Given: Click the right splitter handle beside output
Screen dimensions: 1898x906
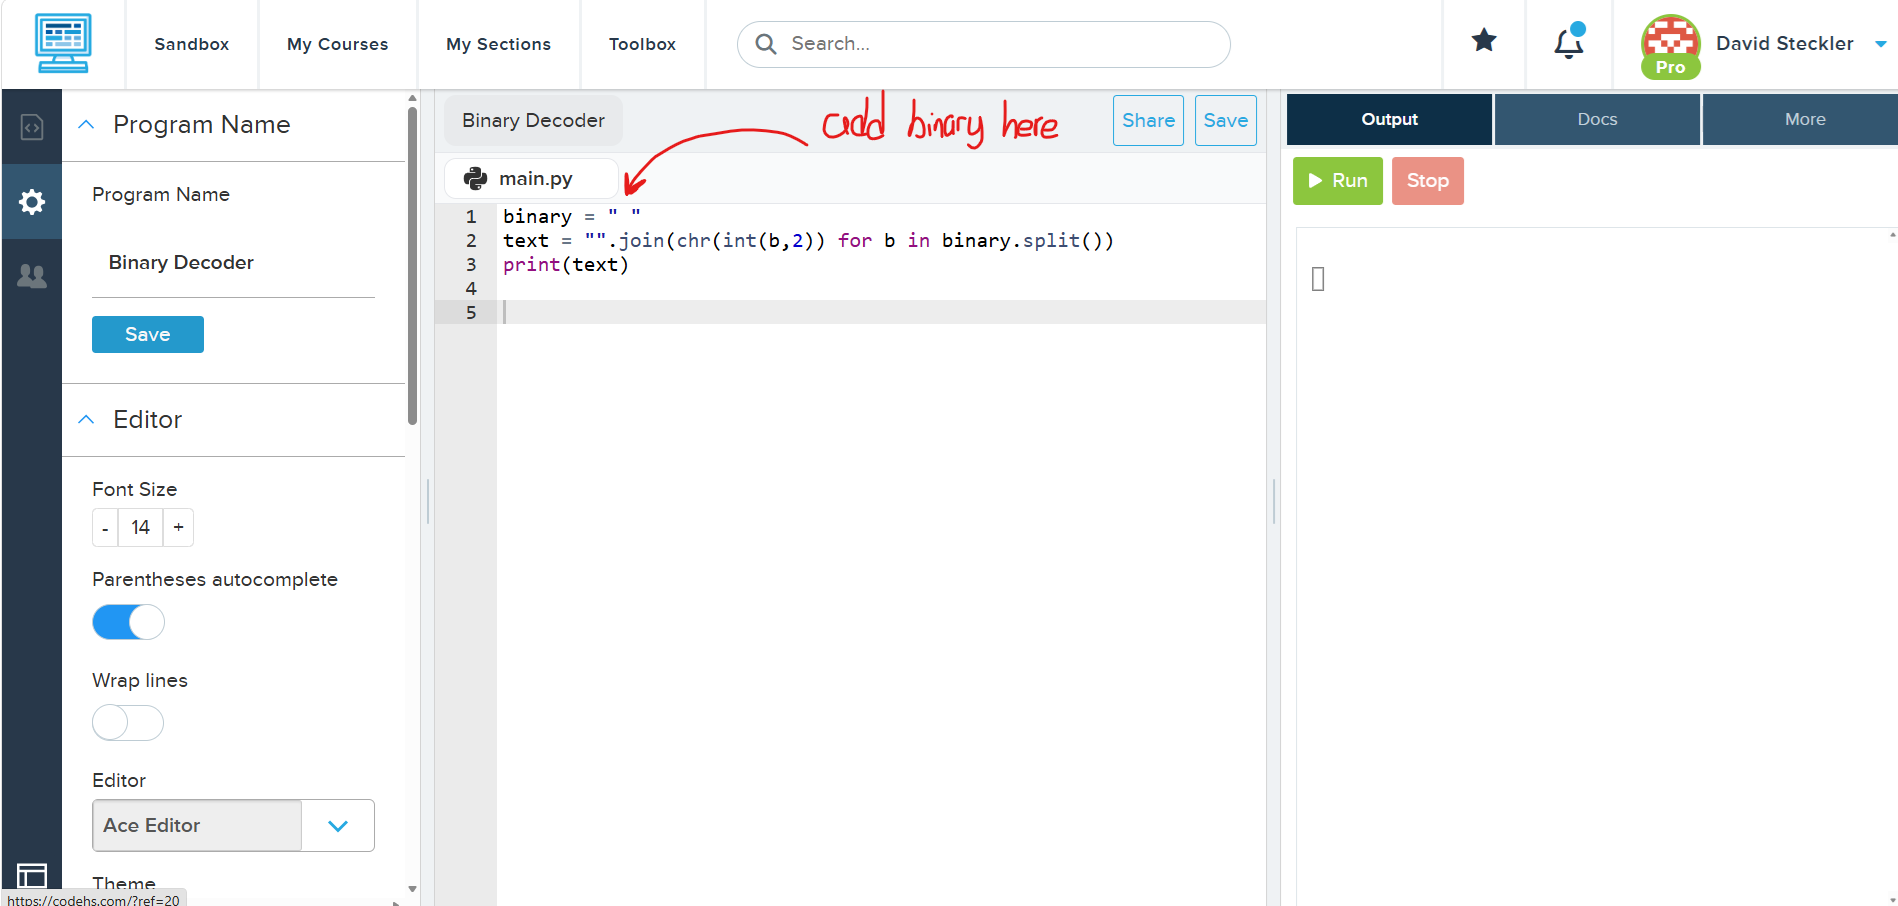Looking at the screenshot, I should (1274, 501).
